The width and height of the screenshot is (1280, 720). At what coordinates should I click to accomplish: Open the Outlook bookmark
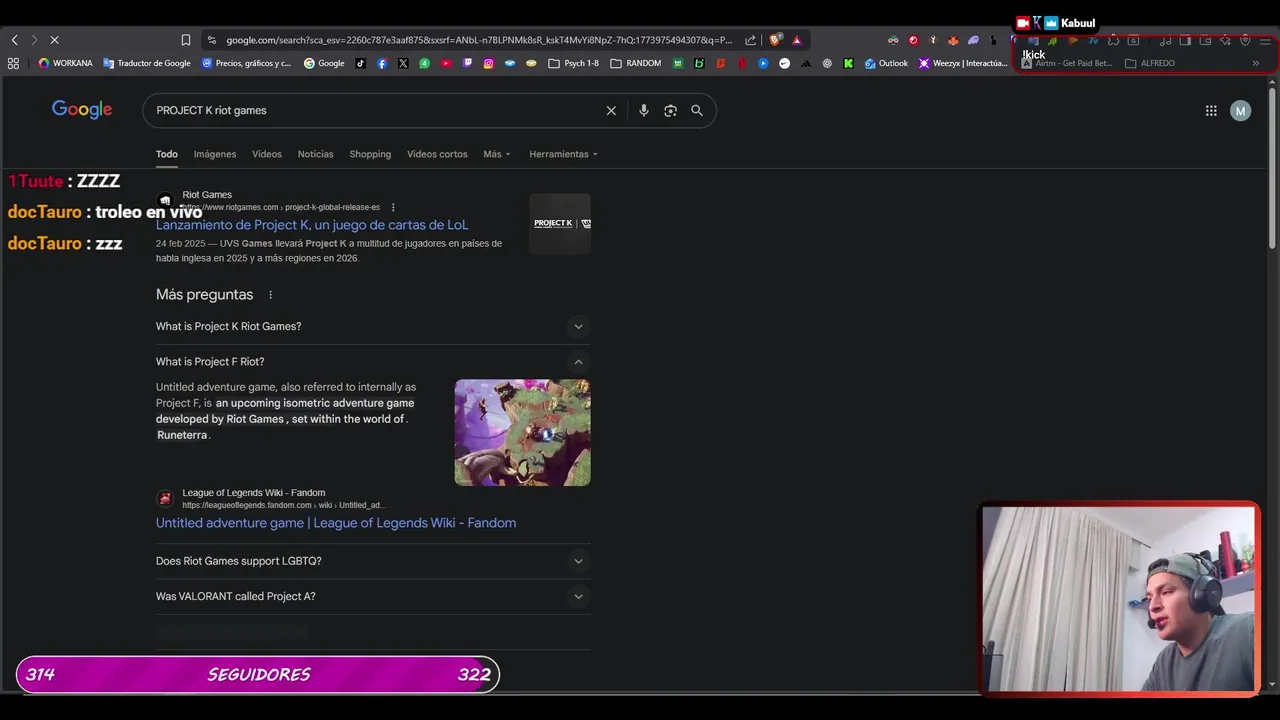click(886, 63)
